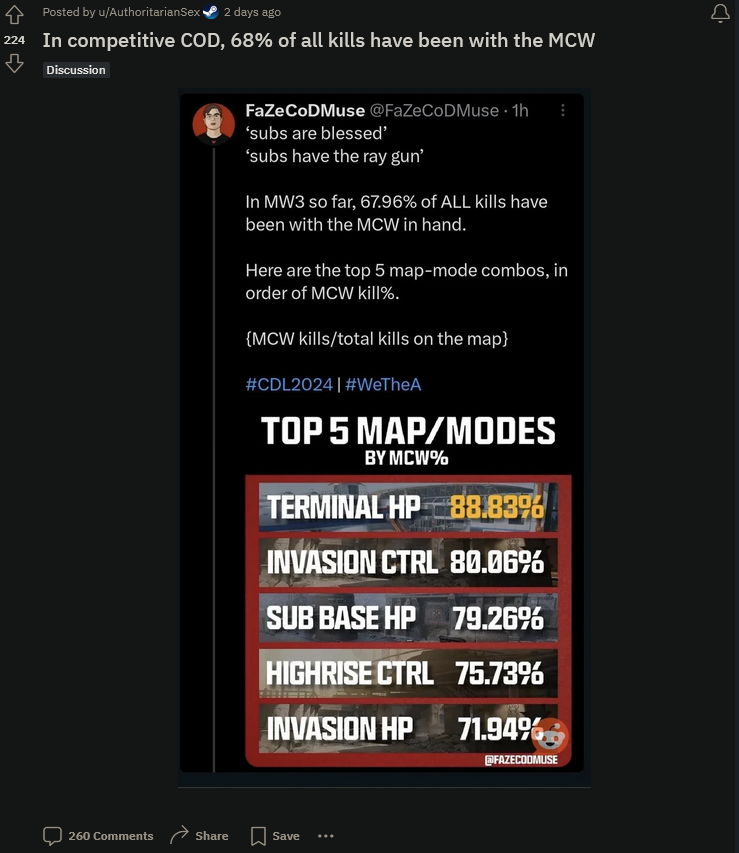Toggle notification bell for this post
This screenshot has height=853, width=739.
click(x=720, y=13)
